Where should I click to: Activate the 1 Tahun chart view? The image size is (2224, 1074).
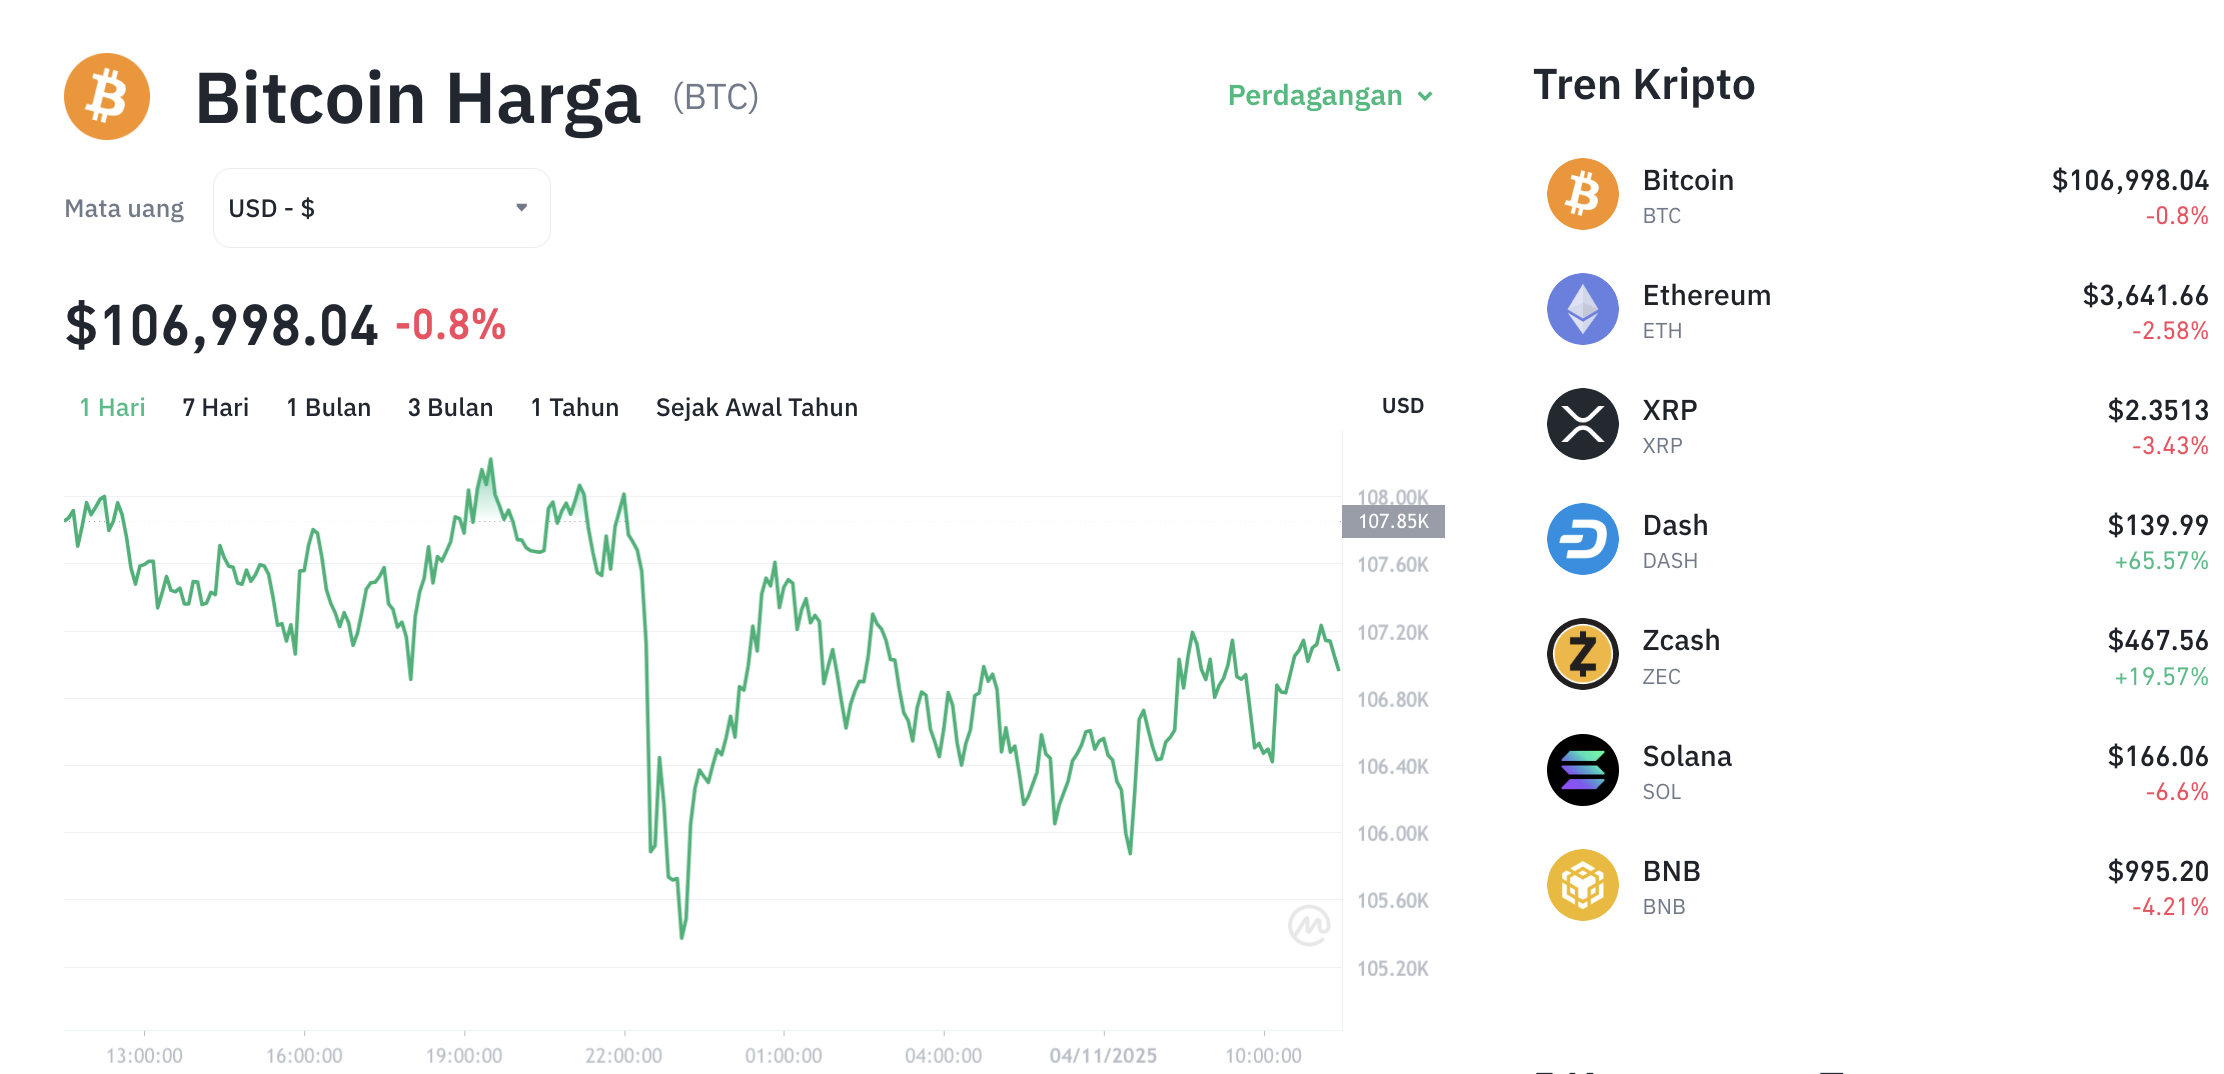(574, 407)
